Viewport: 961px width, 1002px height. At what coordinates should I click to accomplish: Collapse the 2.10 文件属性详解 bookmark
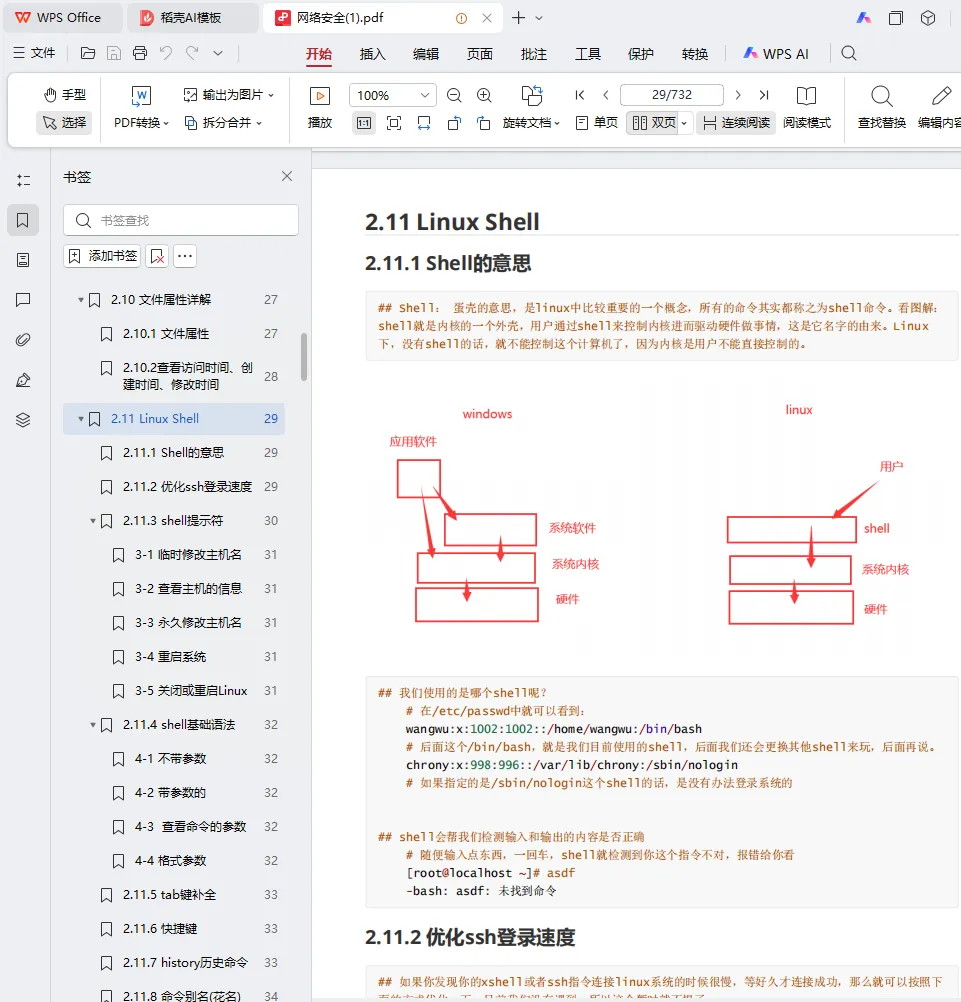pyautogui.click(x=81, y=300)
